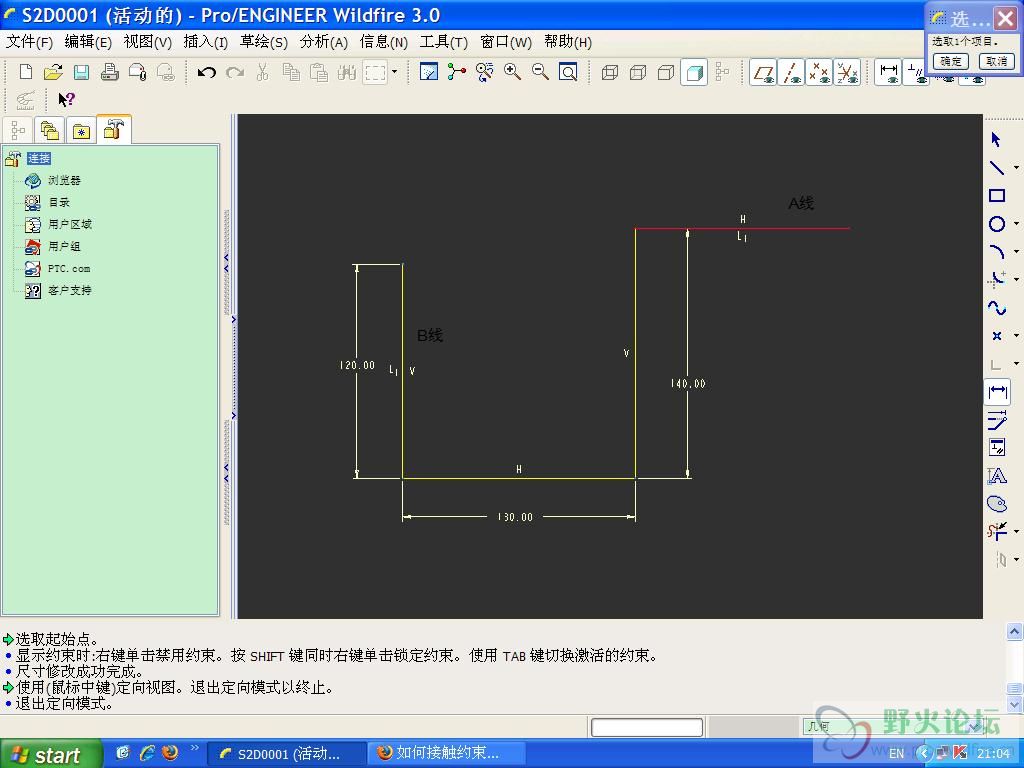Image resolution: width=1024 pixels, height=768 pixels.
Task: Open the selection box dropdown arrow
Action: [x=394, y=72]
